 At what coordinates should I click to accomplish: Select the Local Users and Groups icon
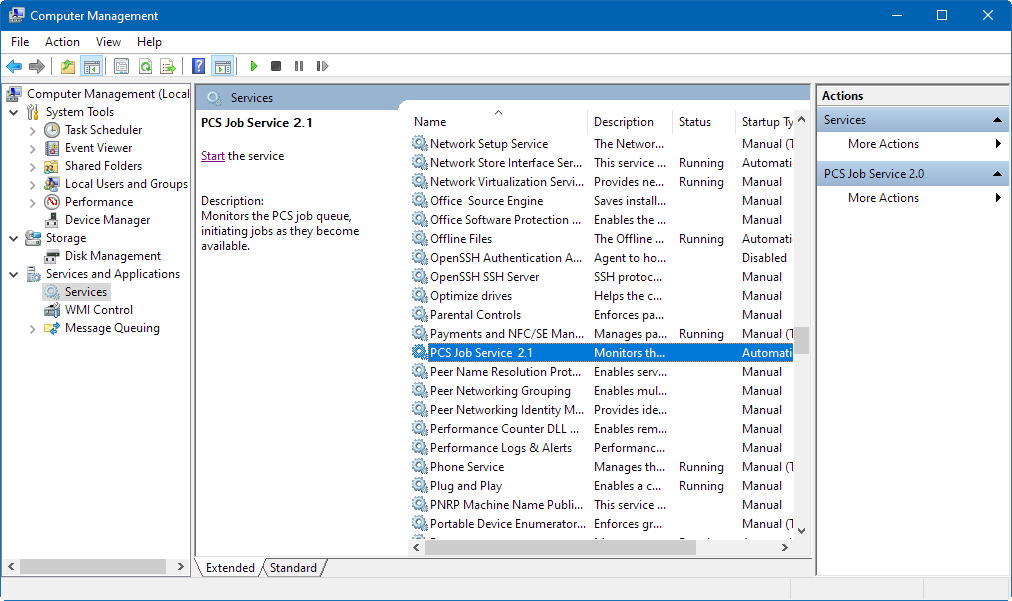(x=52, y=184)
